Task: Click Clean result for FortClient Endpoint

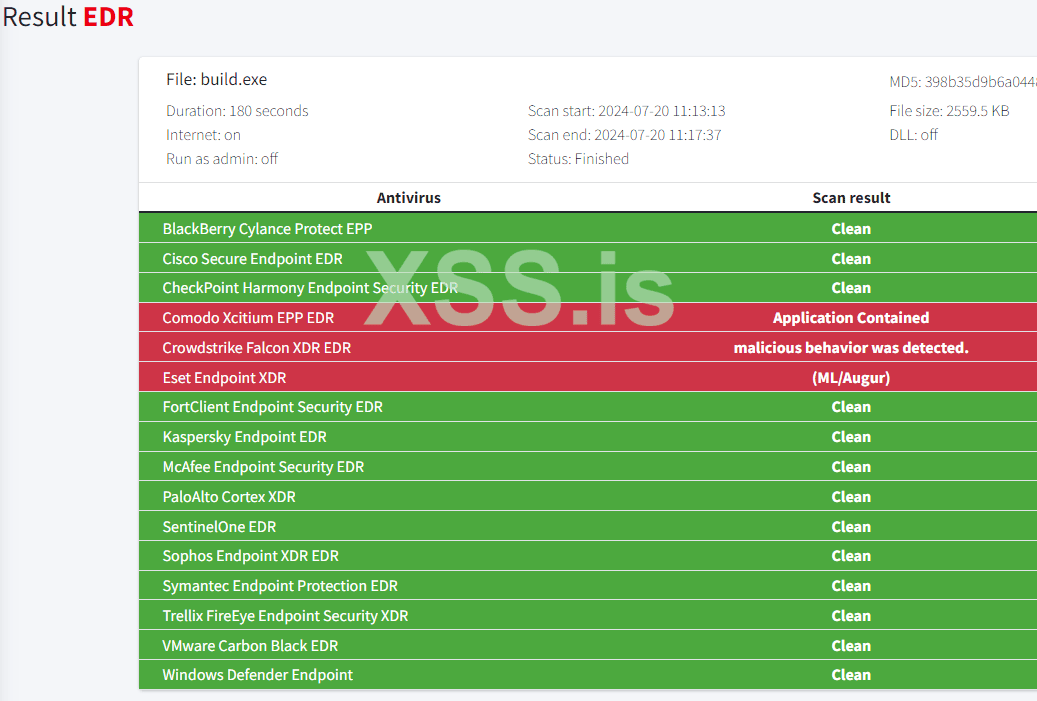Action: 851,407
